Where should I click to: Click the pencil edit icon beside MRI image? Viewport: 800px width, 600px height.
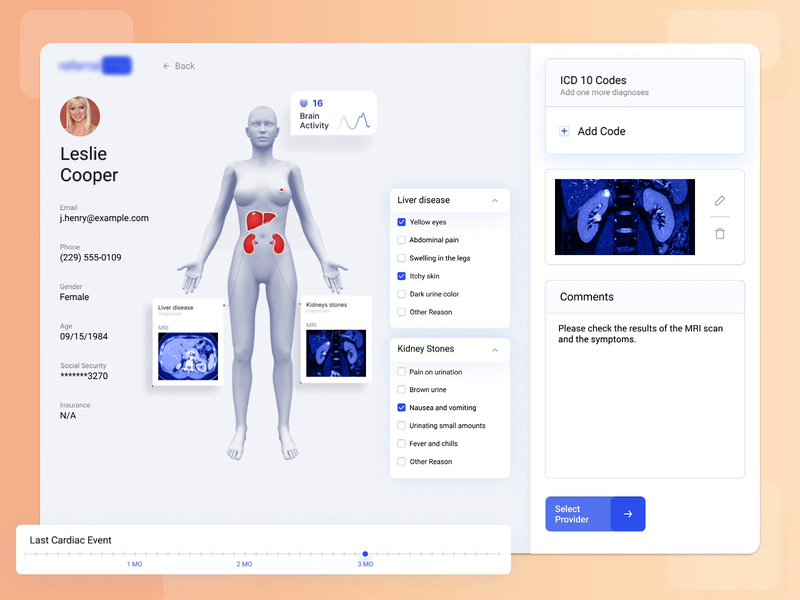719,201
